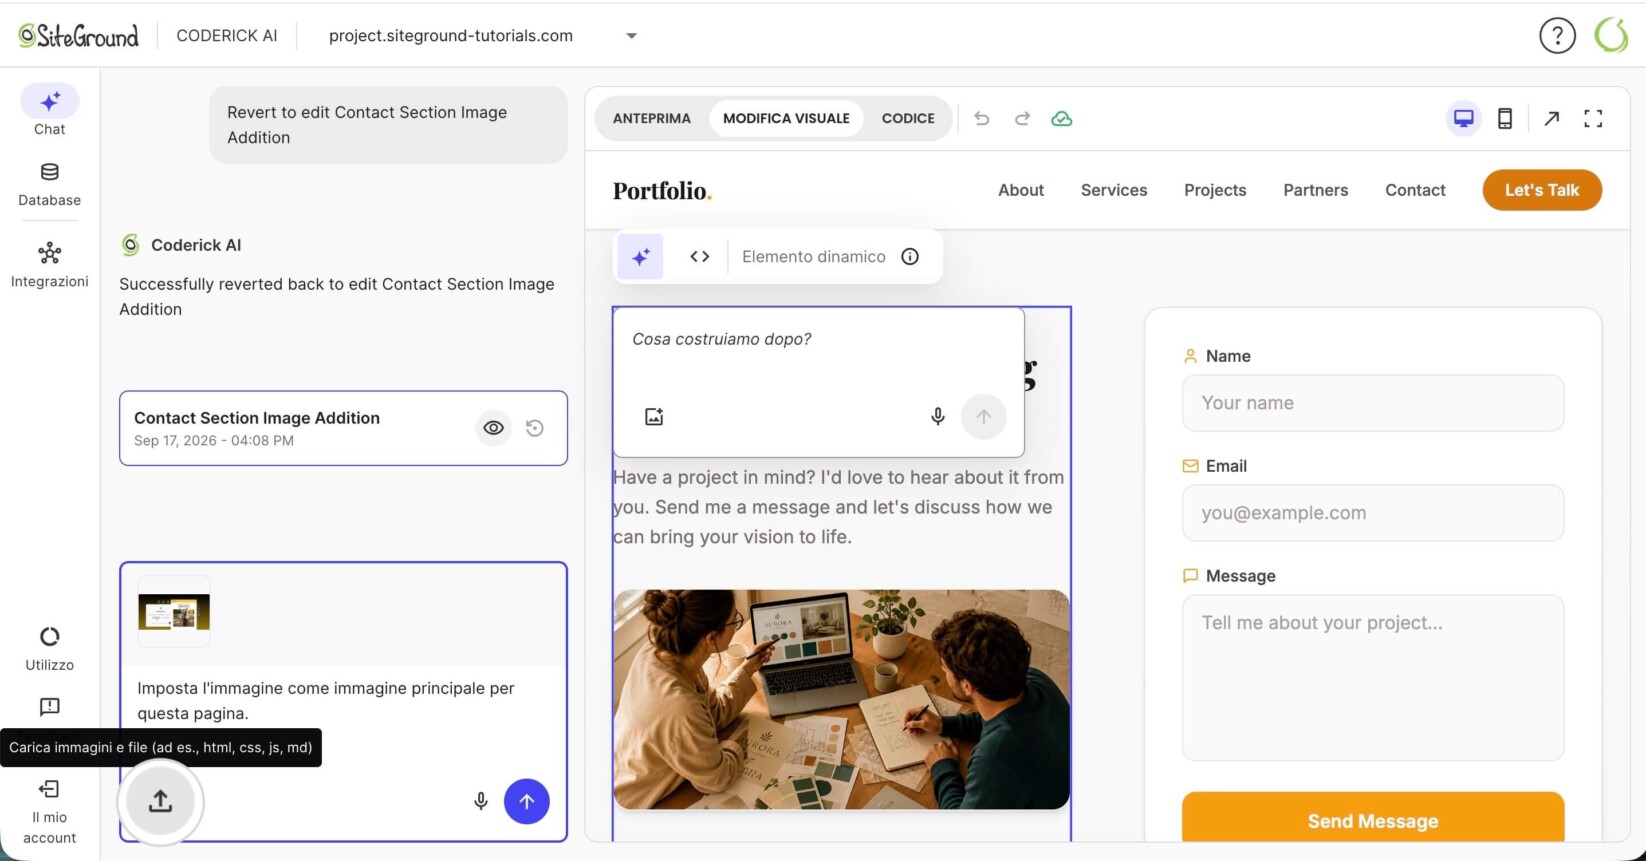Open the Projects nav link
This screenshot has width=1646, height=861.
1215,190
